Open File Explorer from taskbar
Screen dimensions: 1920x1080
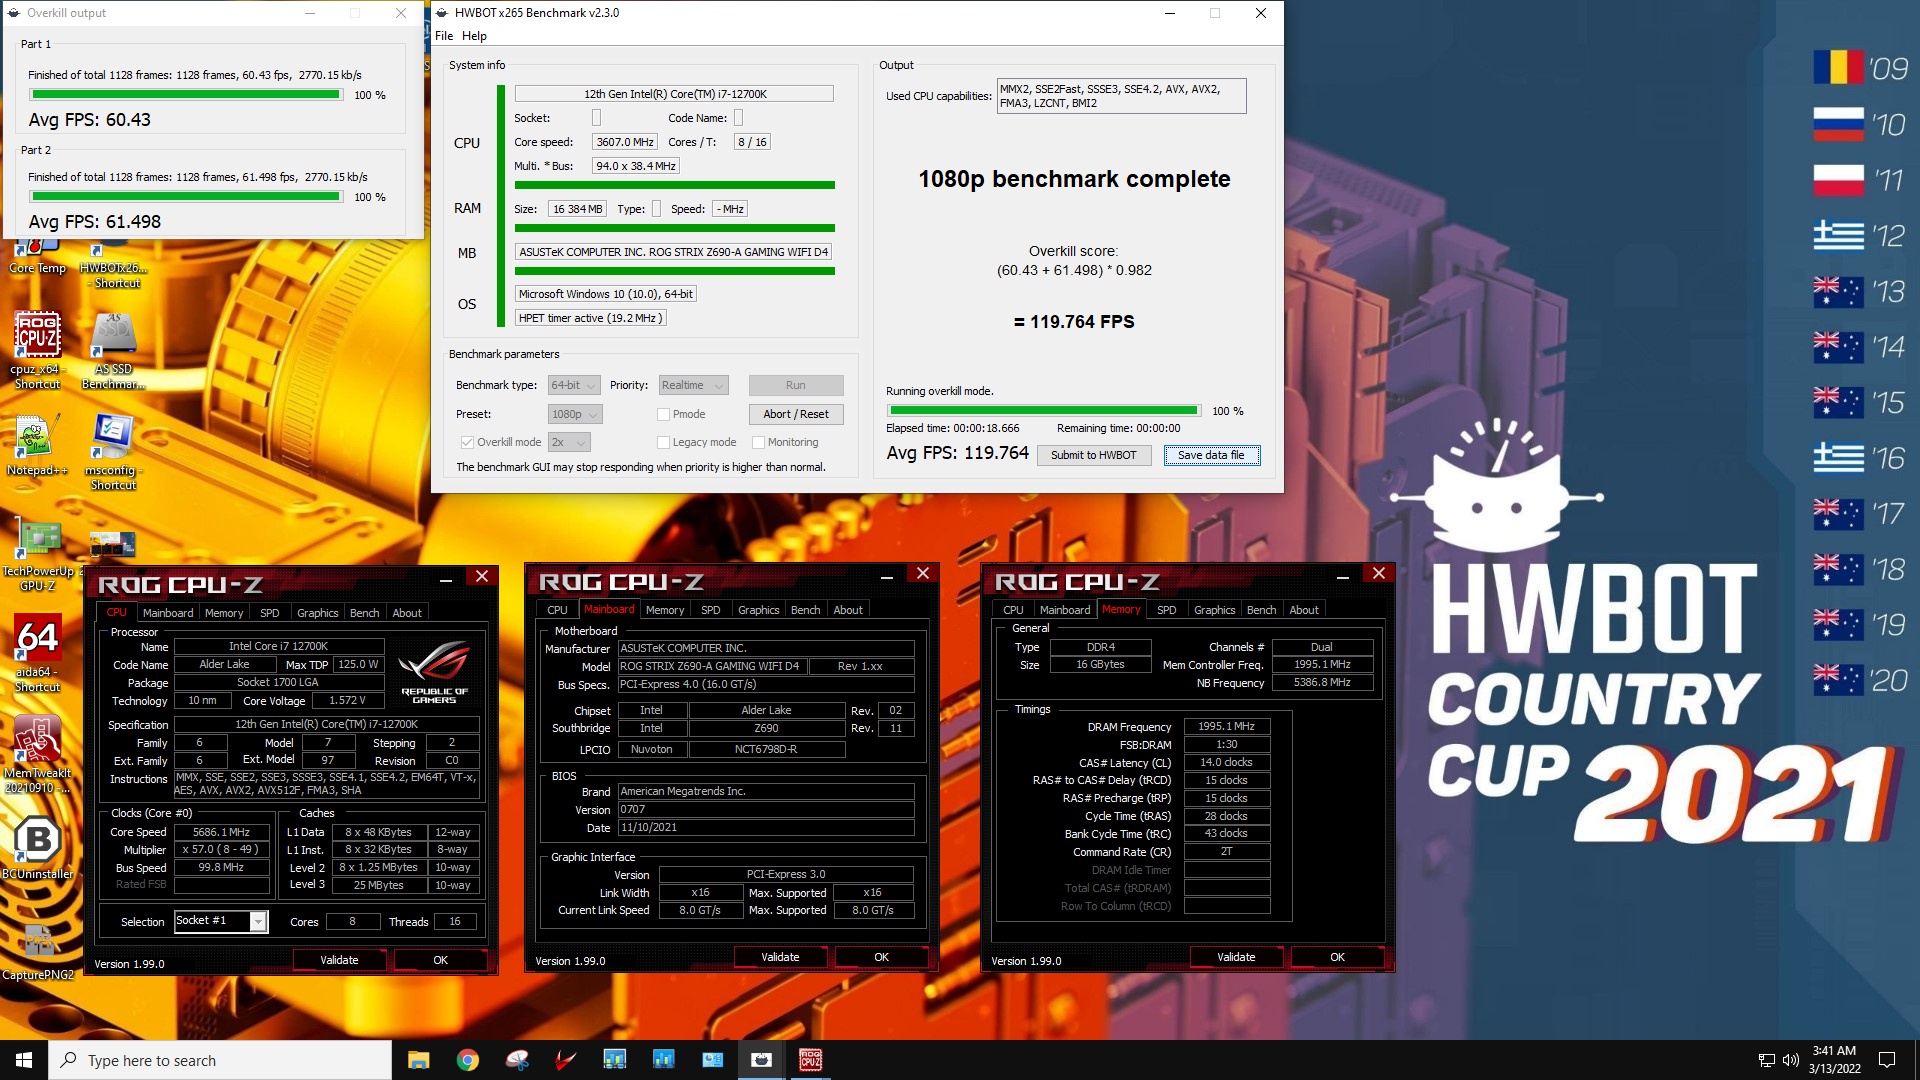click(419, 1060)
